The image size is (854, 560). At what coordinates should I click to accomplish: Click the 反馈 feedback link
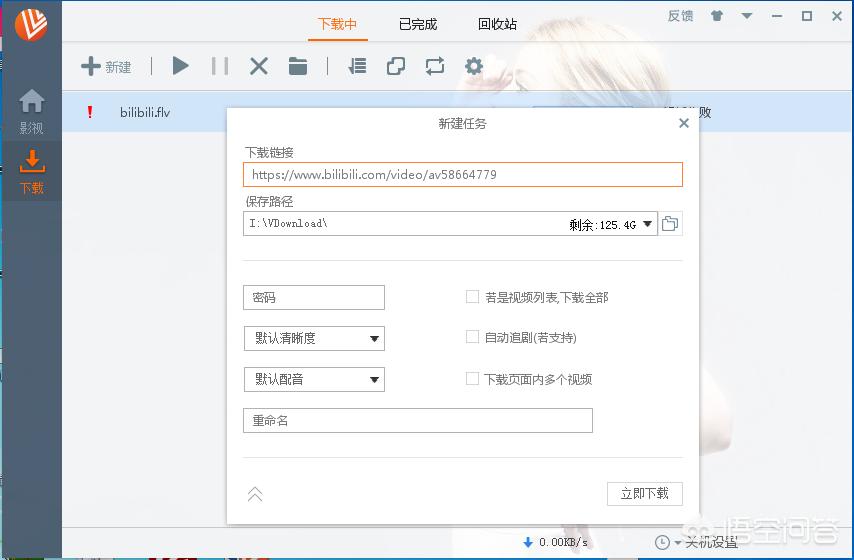(680, 16)
